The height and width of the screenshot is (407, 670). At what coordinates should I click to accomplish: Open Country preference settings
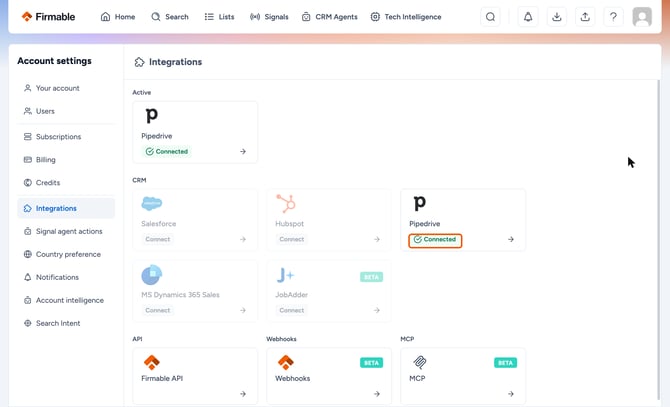pyautogui.click(x=66, y=255)
